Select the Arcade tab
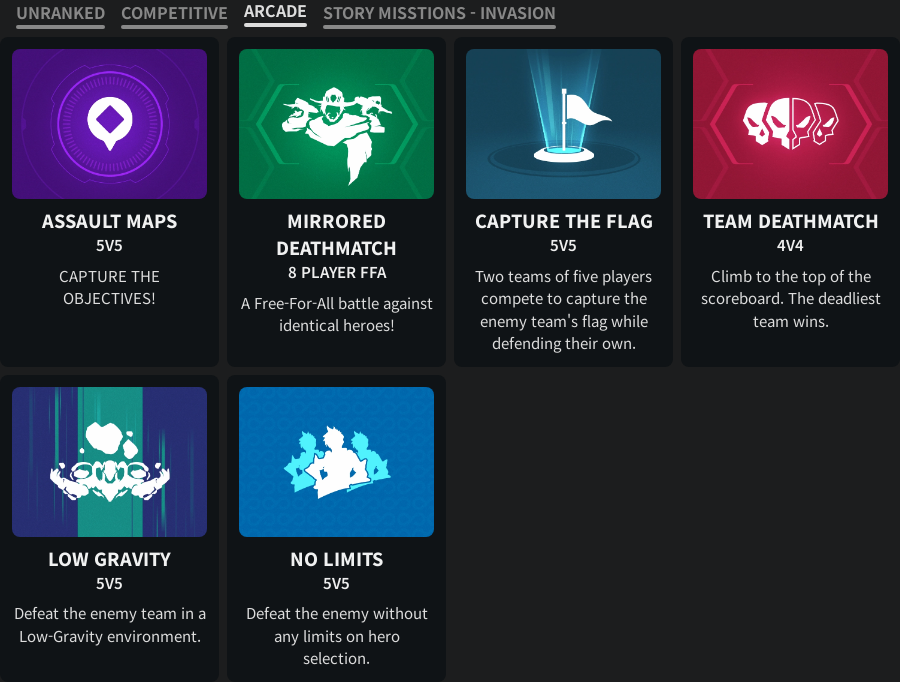900x682 pixels. [x=275, y=12]
